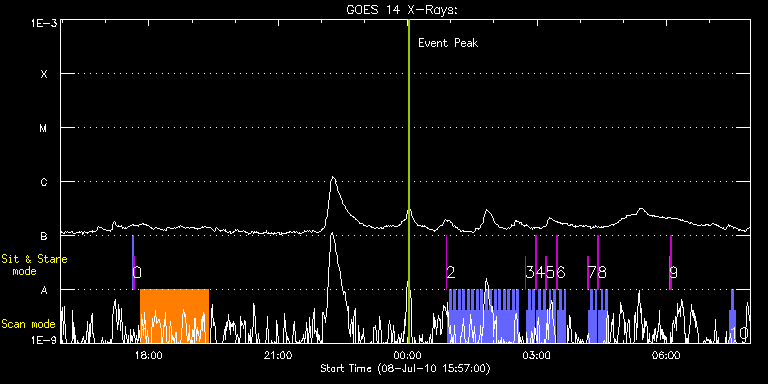This screenshot has width=768, height=384.
Task: Select the orange scan-mode observation block
Action: [174, 316]
